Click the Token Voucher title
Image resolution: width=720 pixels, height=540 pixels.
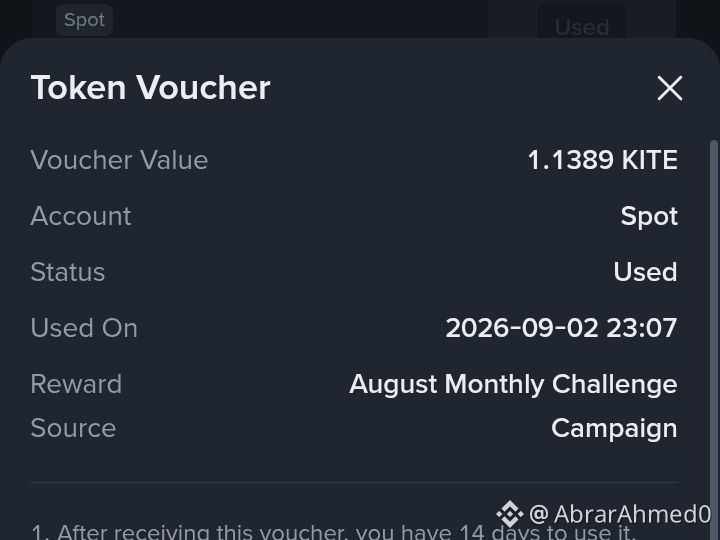coord(151,87)
